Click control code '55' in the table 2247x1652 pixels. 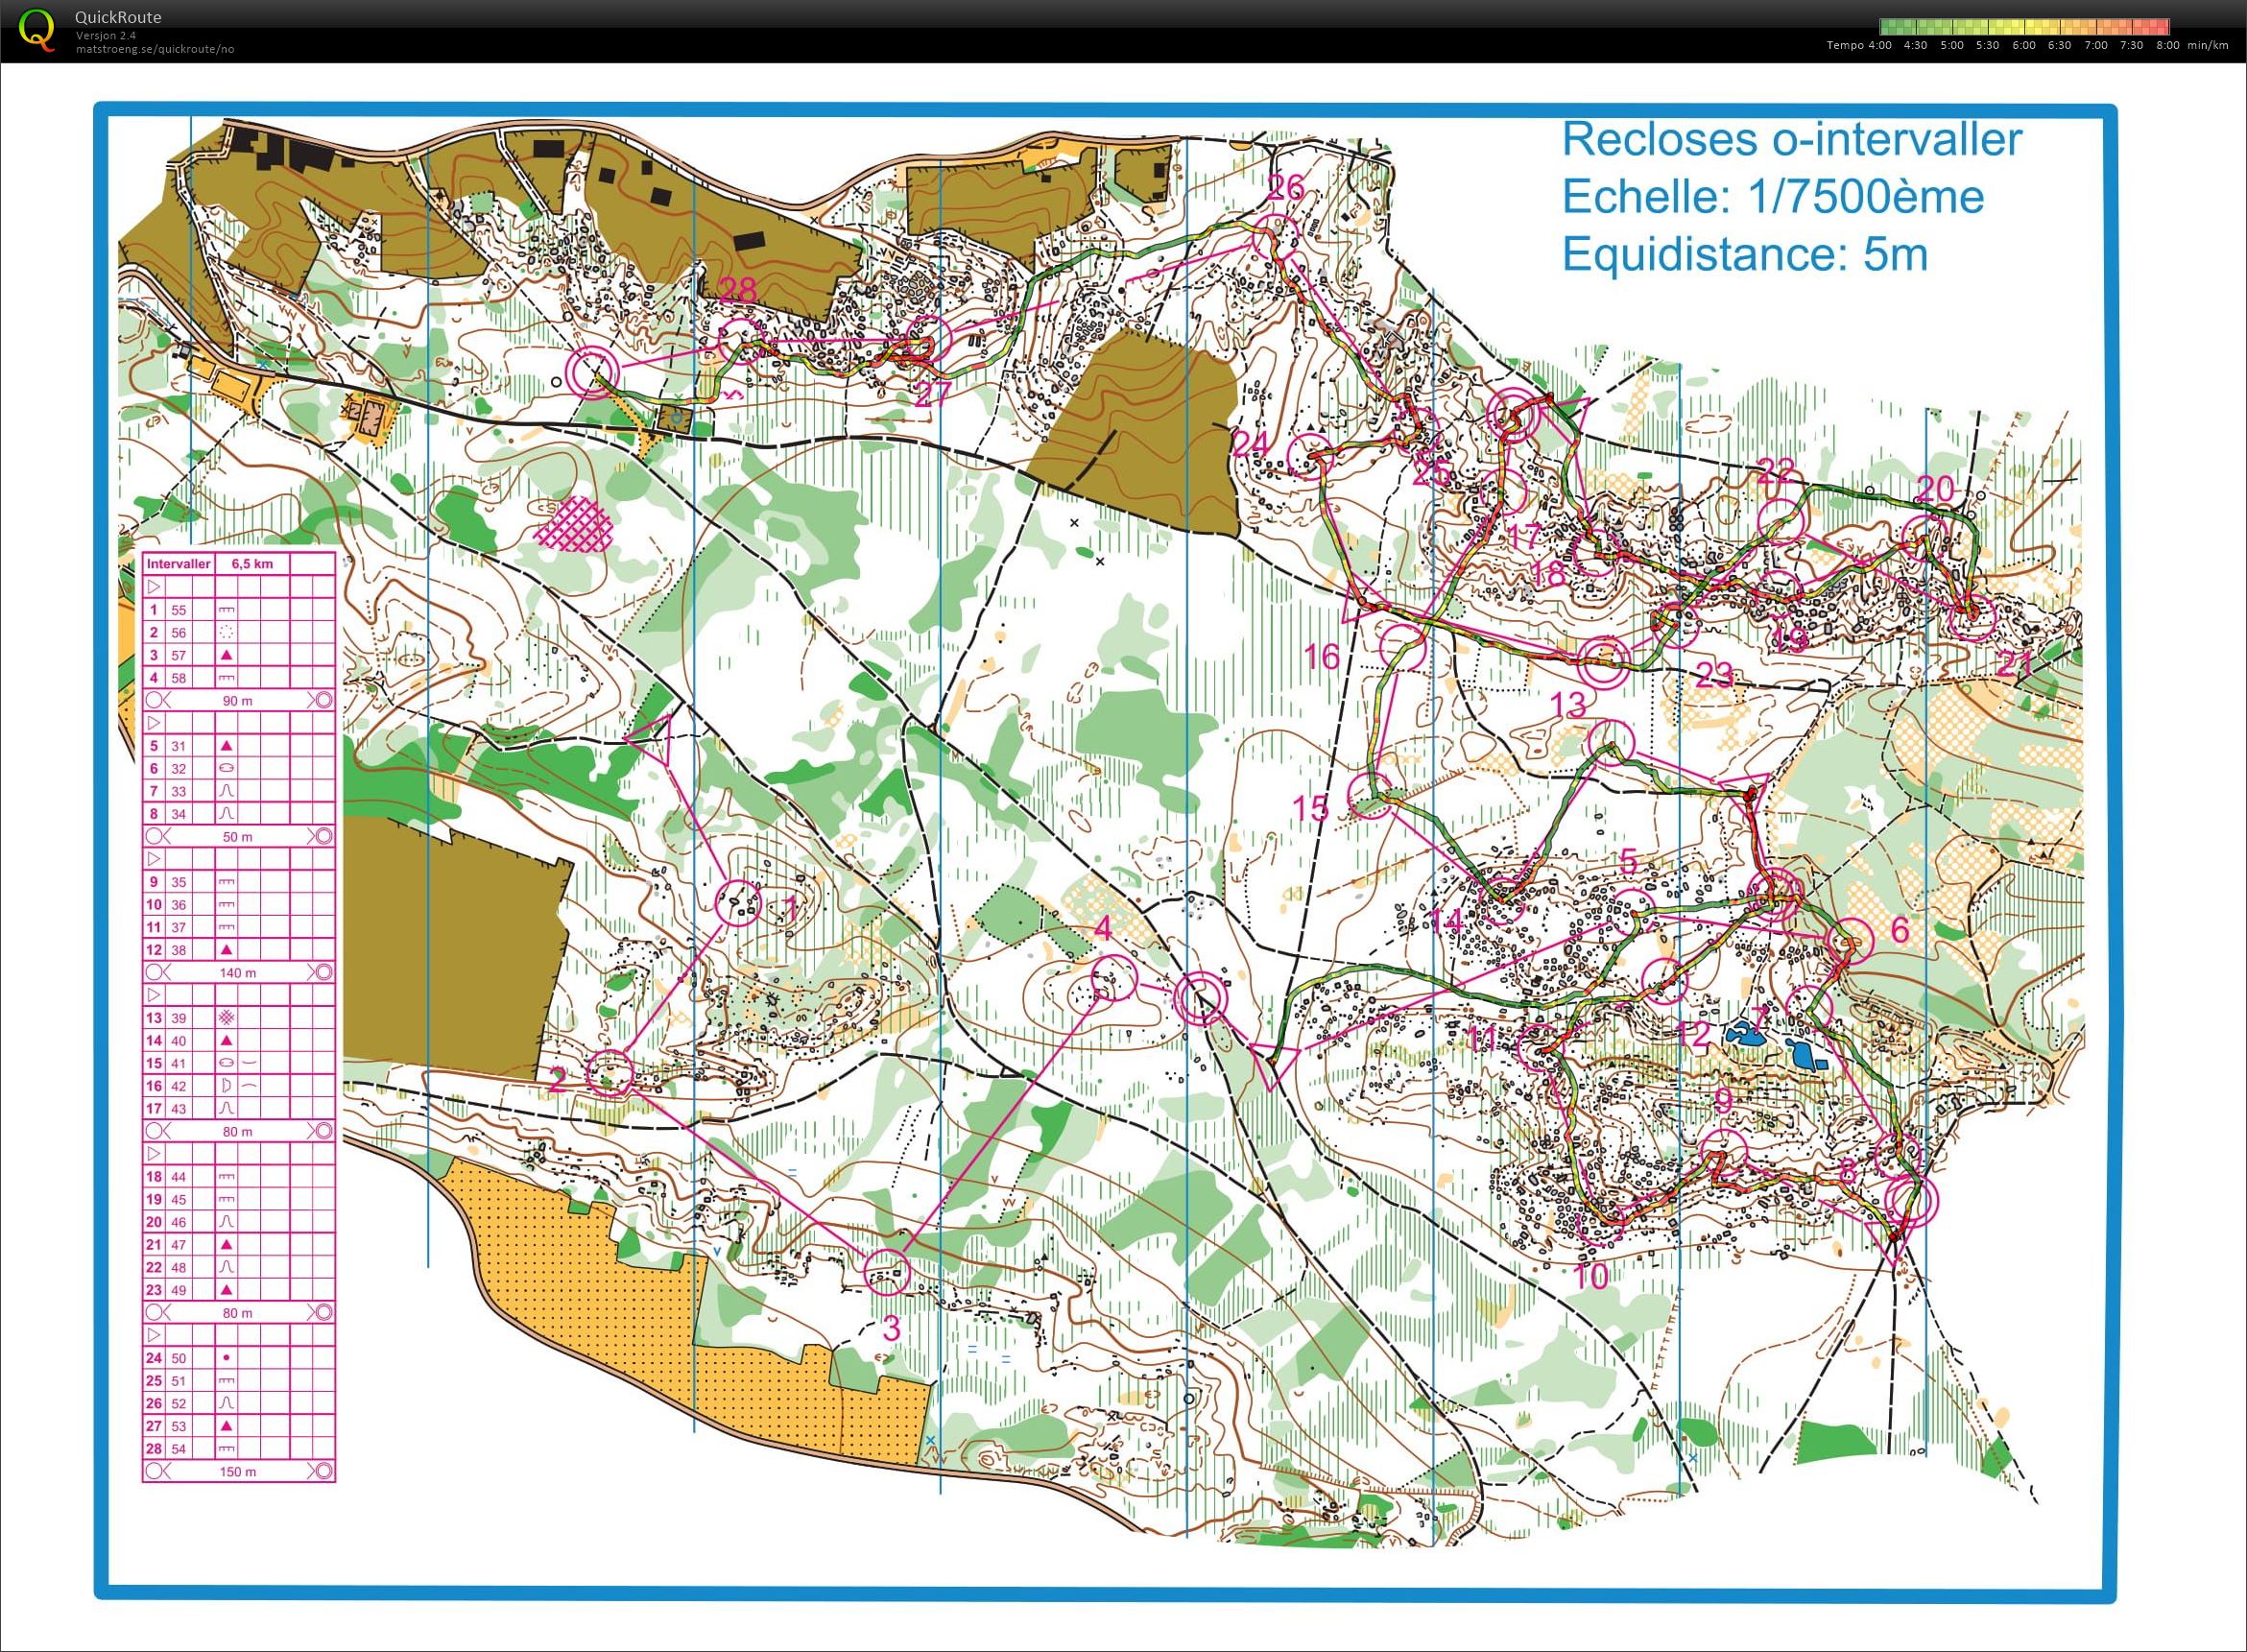click(178, 610)
